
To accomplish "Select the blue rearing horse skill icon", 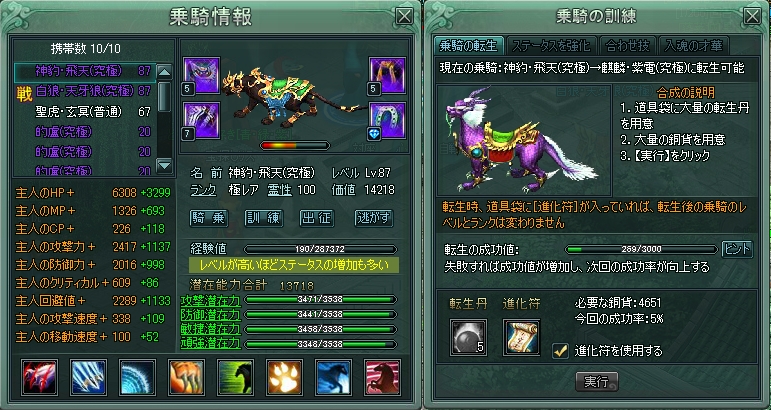I will (x=333, y=377).
